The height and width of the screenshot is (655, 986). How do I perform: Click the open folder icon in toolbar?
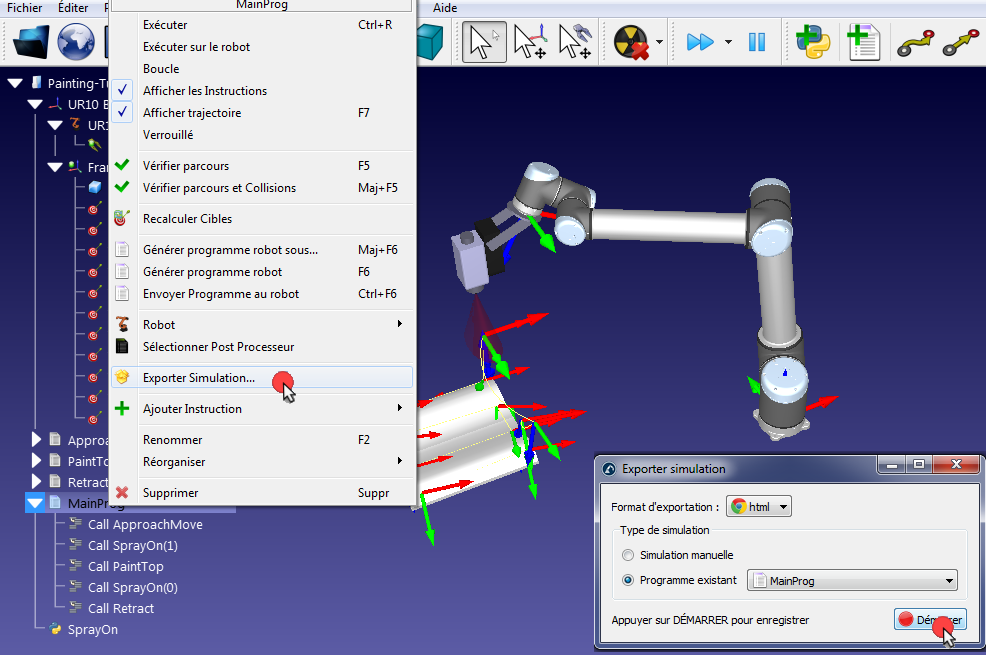coord(31,41)
